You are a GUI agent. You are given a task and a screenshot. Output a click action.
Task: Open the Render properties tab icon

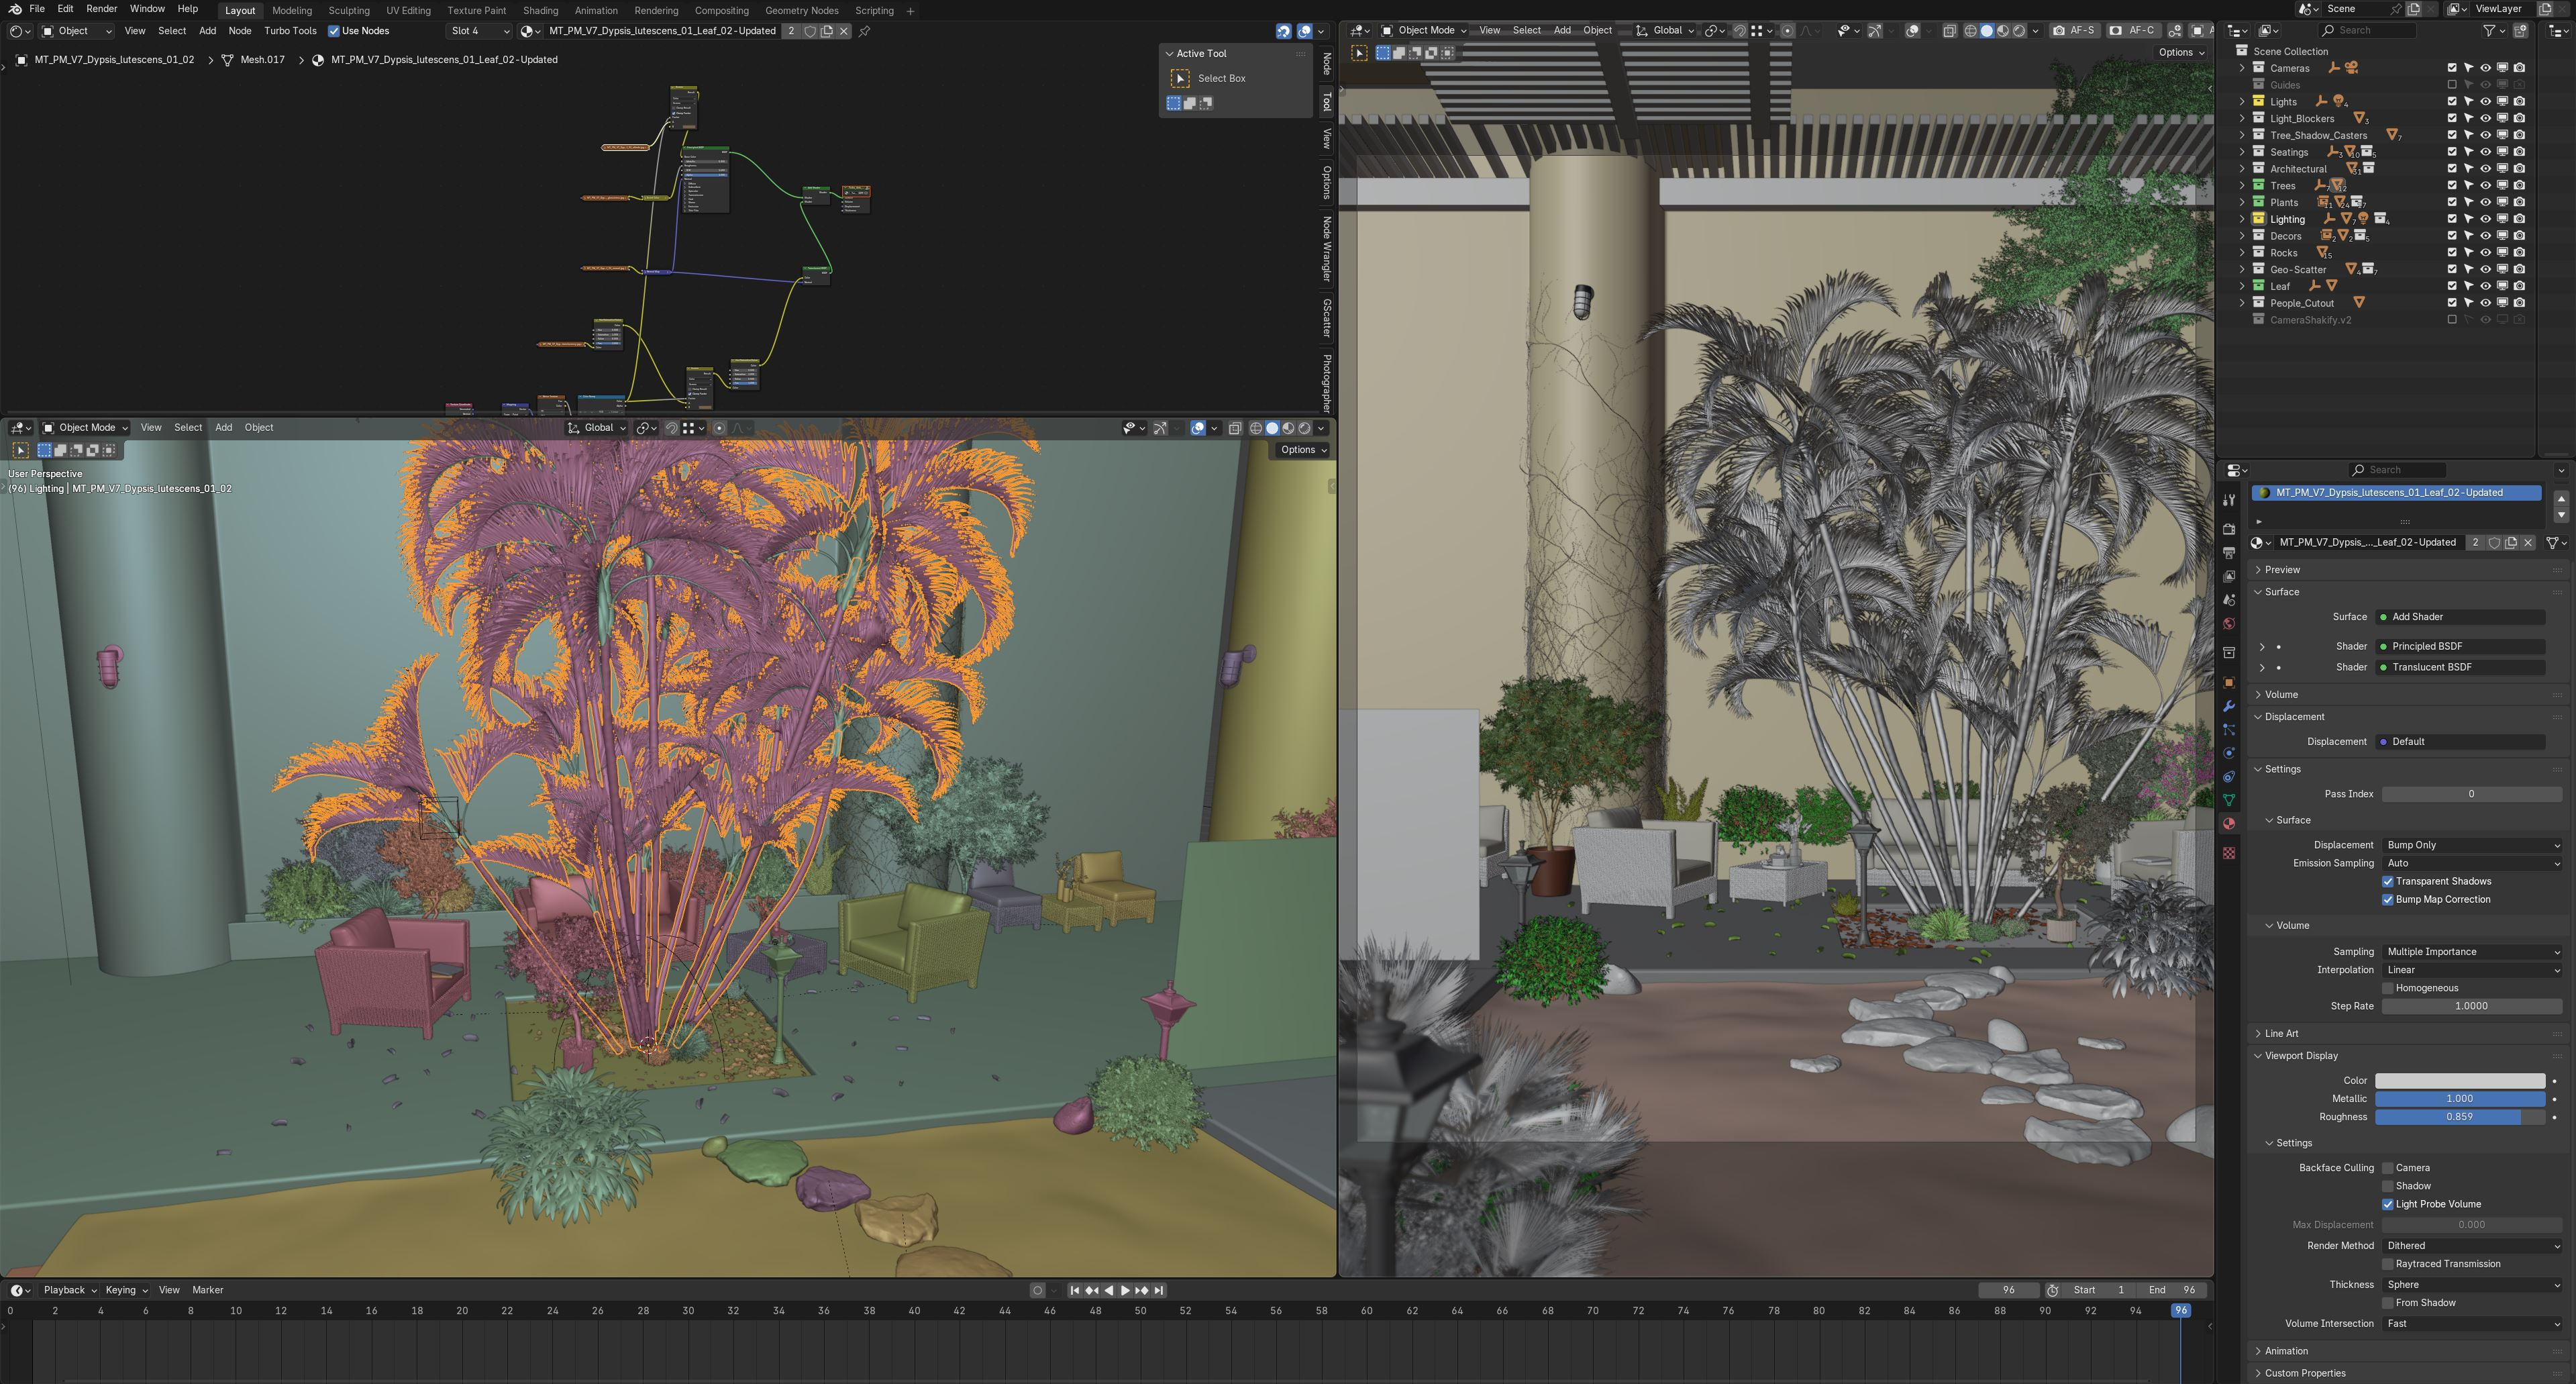2228,529
